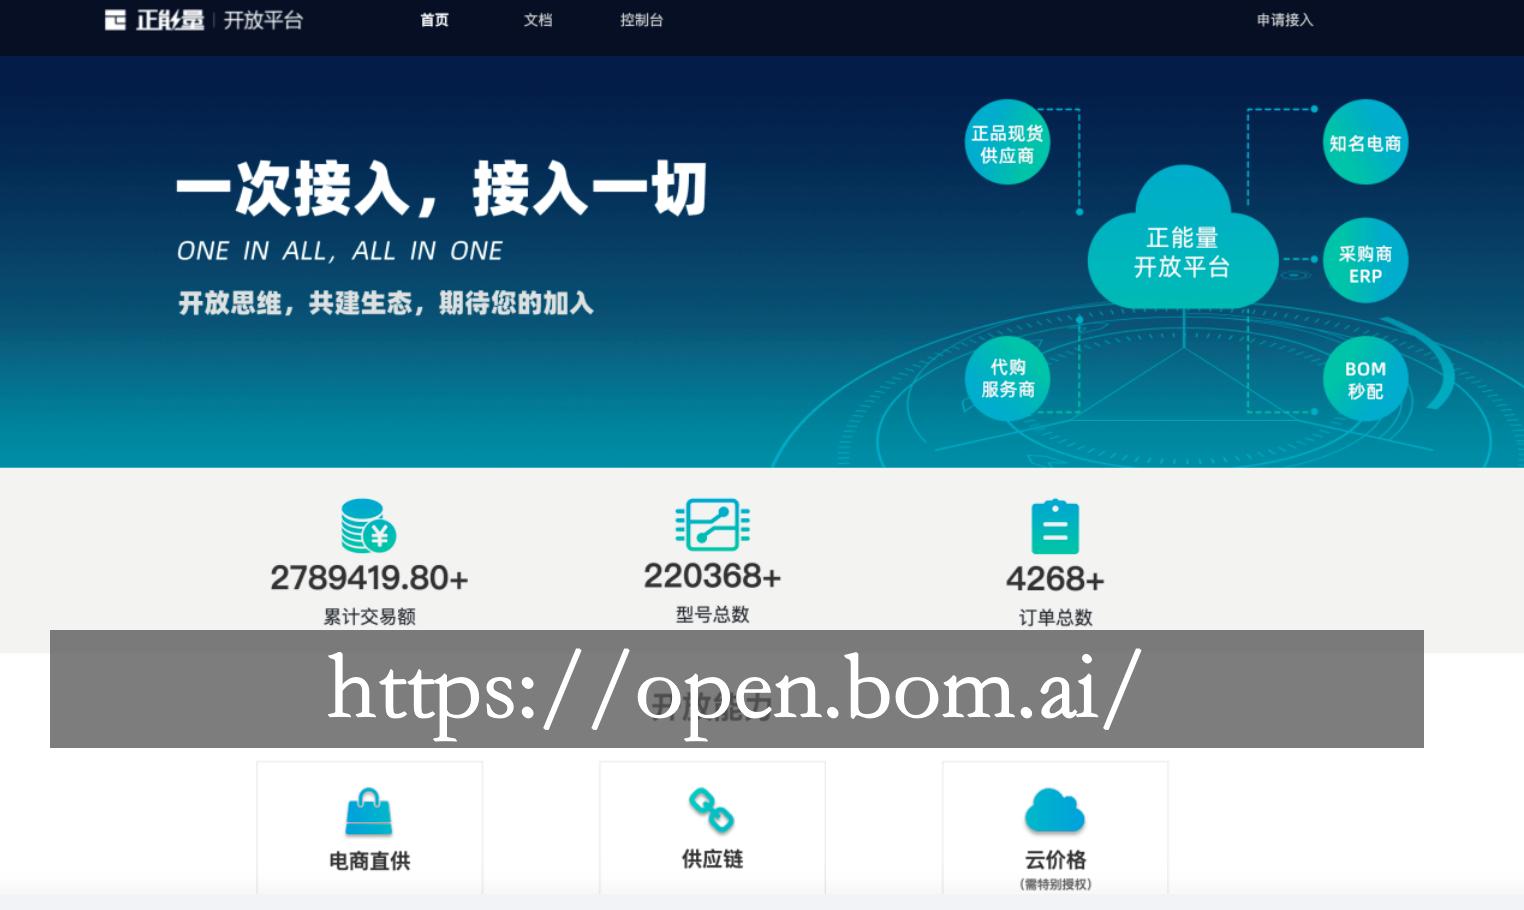
Task: Click the chip chart icon above 220368+
Action: pos(712,525)
